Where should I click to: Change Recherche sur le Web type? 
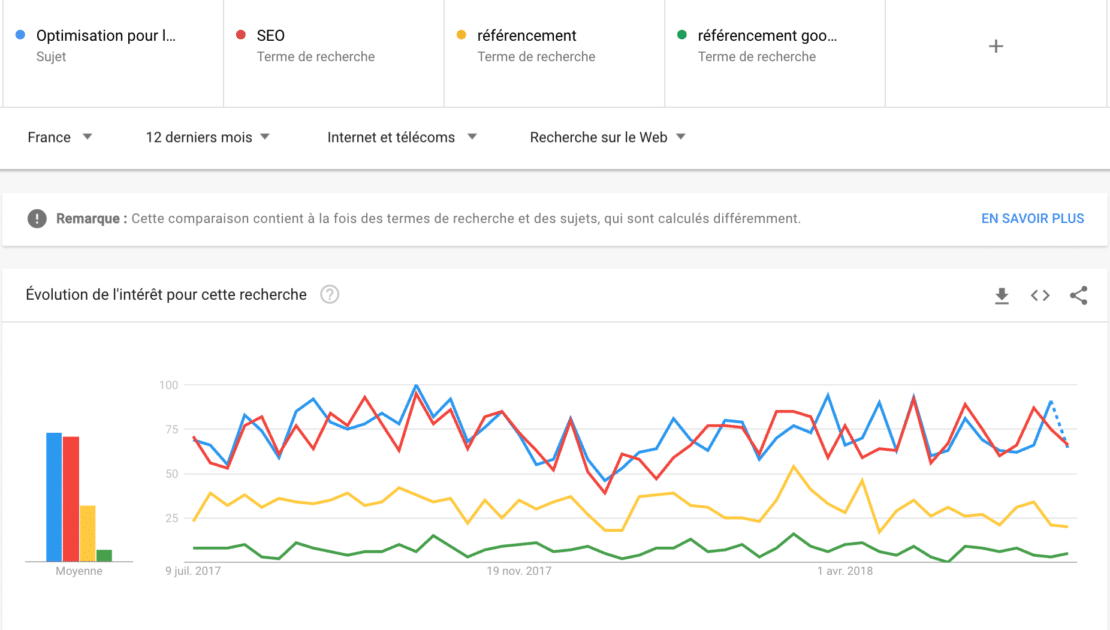tap(608, 137)
